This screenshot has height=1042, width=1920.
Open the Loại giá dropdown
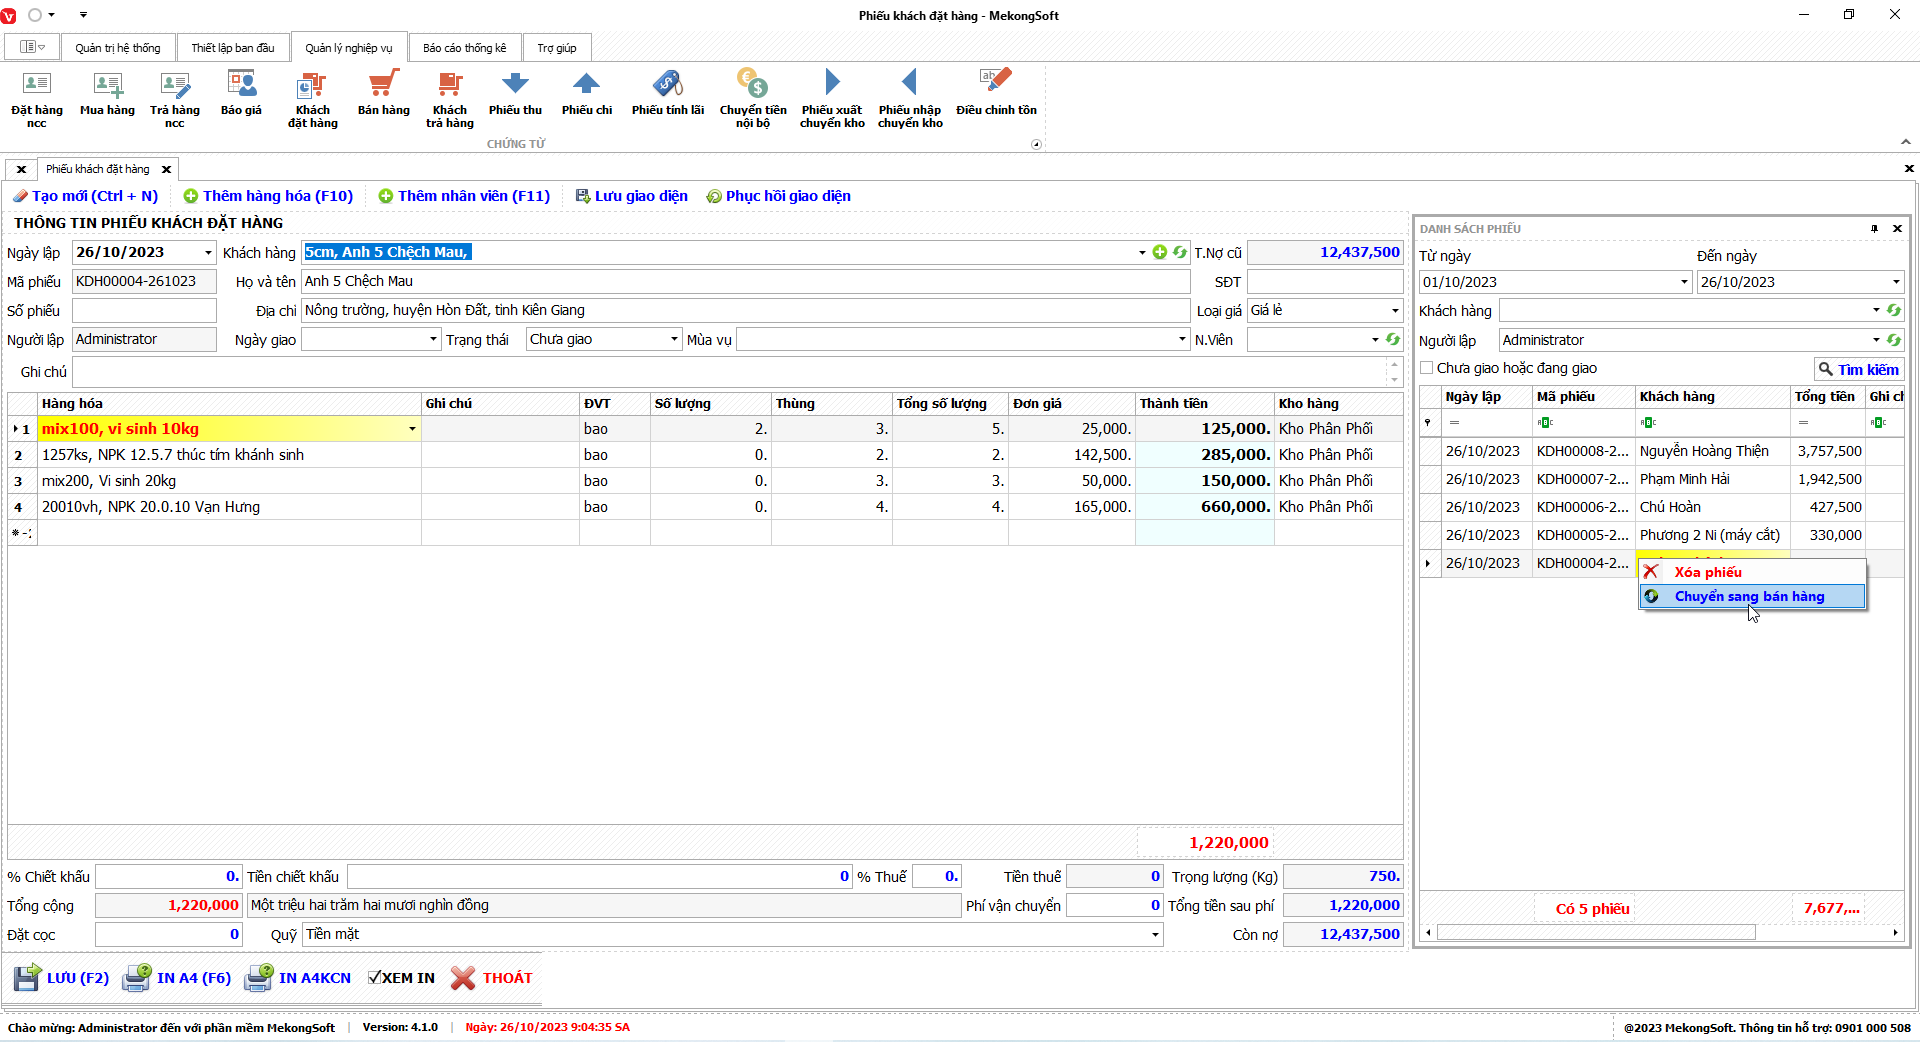[1395, 311]
